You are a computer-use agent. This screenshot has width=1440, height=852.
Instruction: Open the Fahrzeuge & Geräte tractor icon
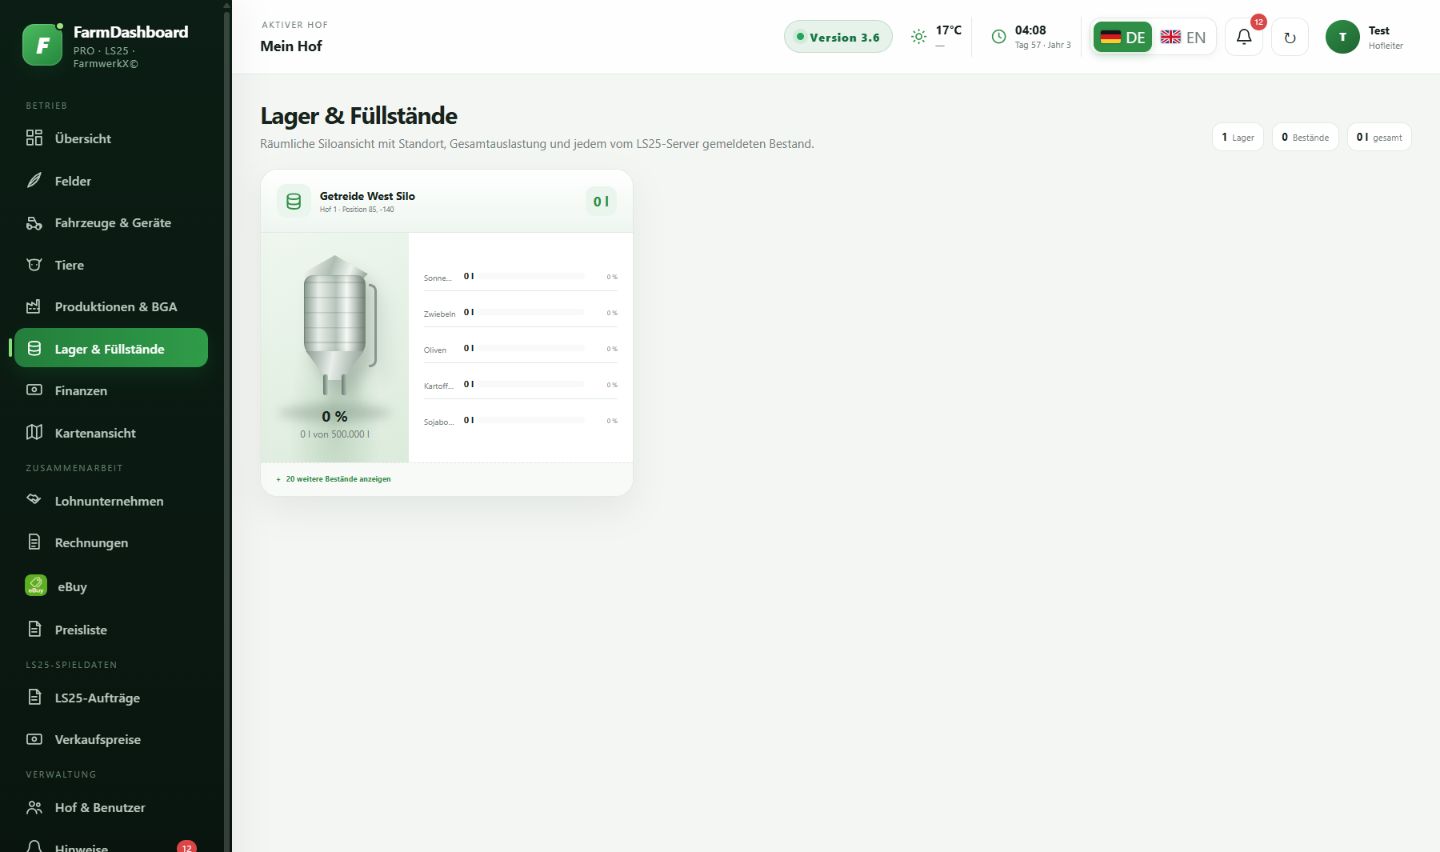tap(34, 223)
